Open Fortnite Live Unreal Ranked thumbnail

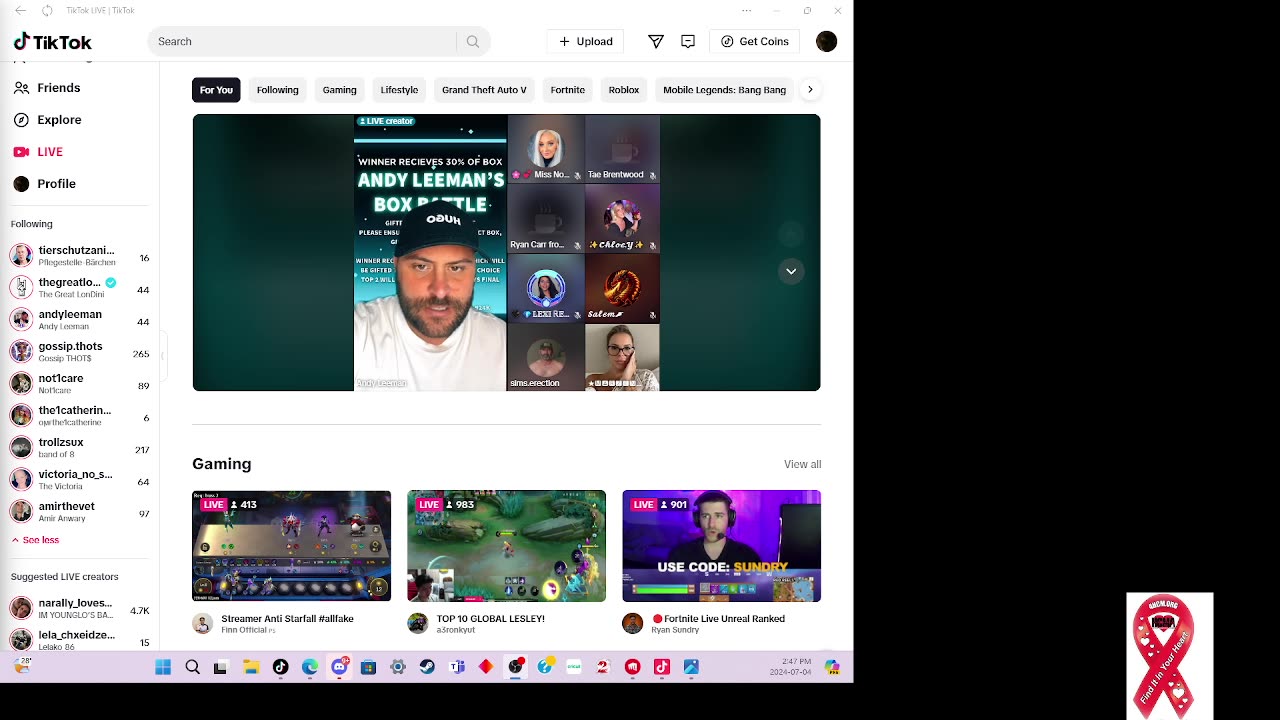coord(721,546)
